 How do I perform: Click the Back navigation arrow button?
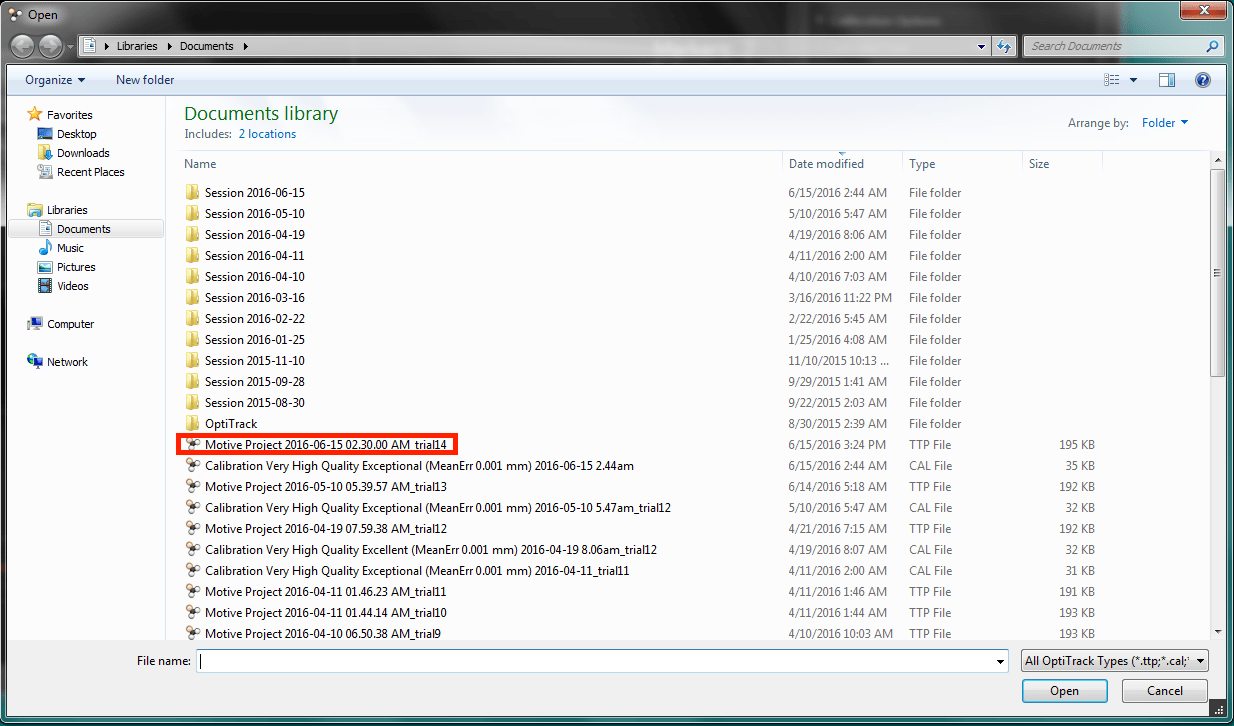(x=23, y=46)
